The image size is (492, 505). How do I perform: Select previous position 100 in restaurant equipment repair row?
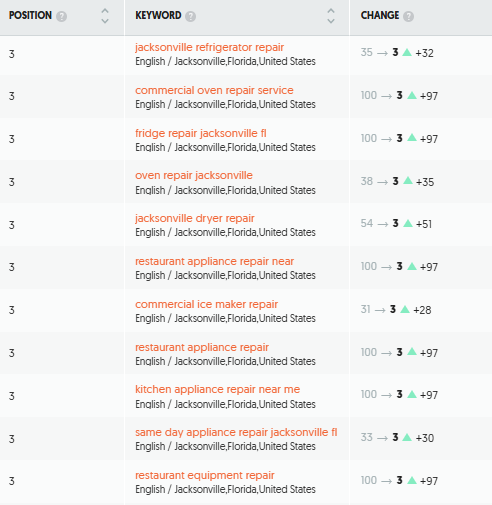(369, 480)
